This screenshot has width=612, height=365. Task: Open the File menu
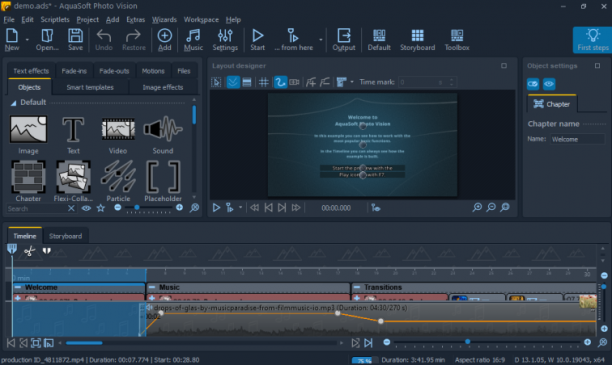coord(9,20)
